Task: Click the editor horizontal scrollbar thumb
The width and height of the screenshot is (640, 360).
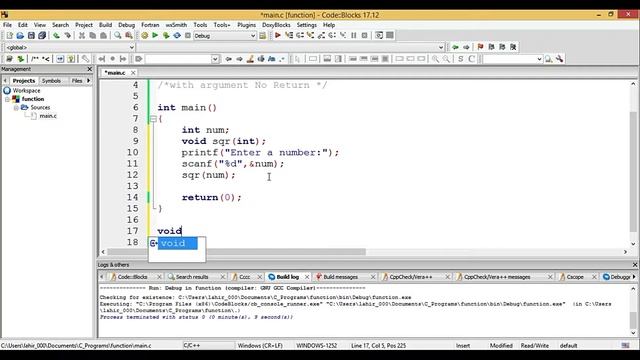Action: pos(236,252)
